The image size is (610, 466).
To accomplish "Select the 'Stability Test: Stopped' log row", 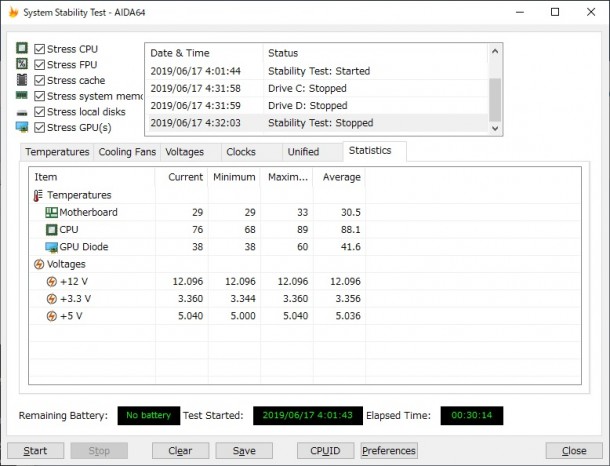I will [317, 123].
